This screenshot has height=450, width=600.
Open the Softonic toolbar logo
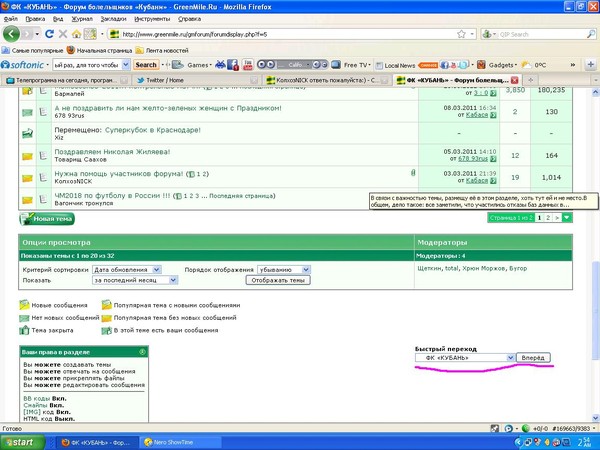[22, 65]
